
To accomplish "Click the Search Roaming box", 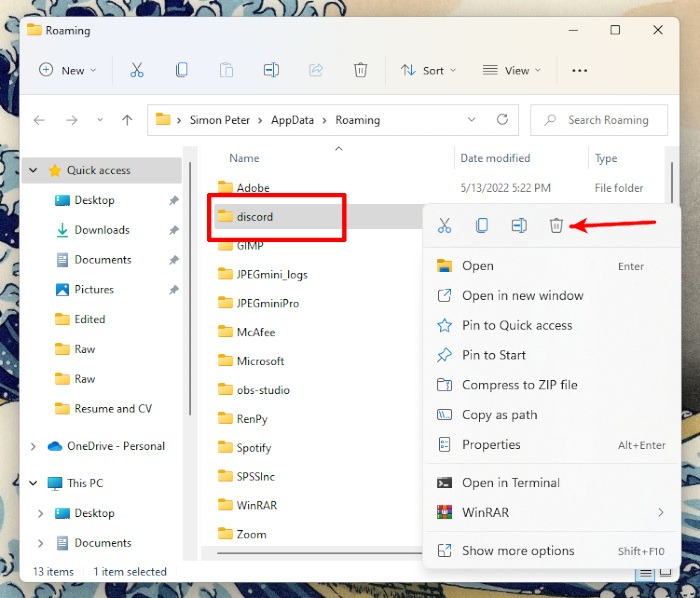I will pos(599,120).
